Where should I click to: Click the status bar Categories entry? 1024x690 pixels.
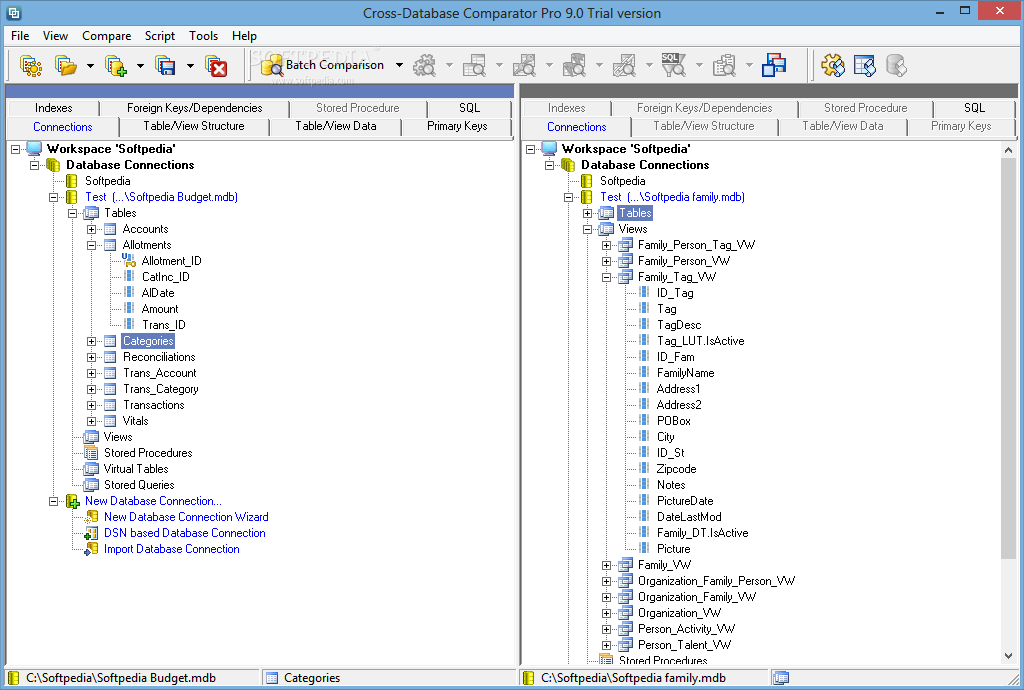(312, 678)
